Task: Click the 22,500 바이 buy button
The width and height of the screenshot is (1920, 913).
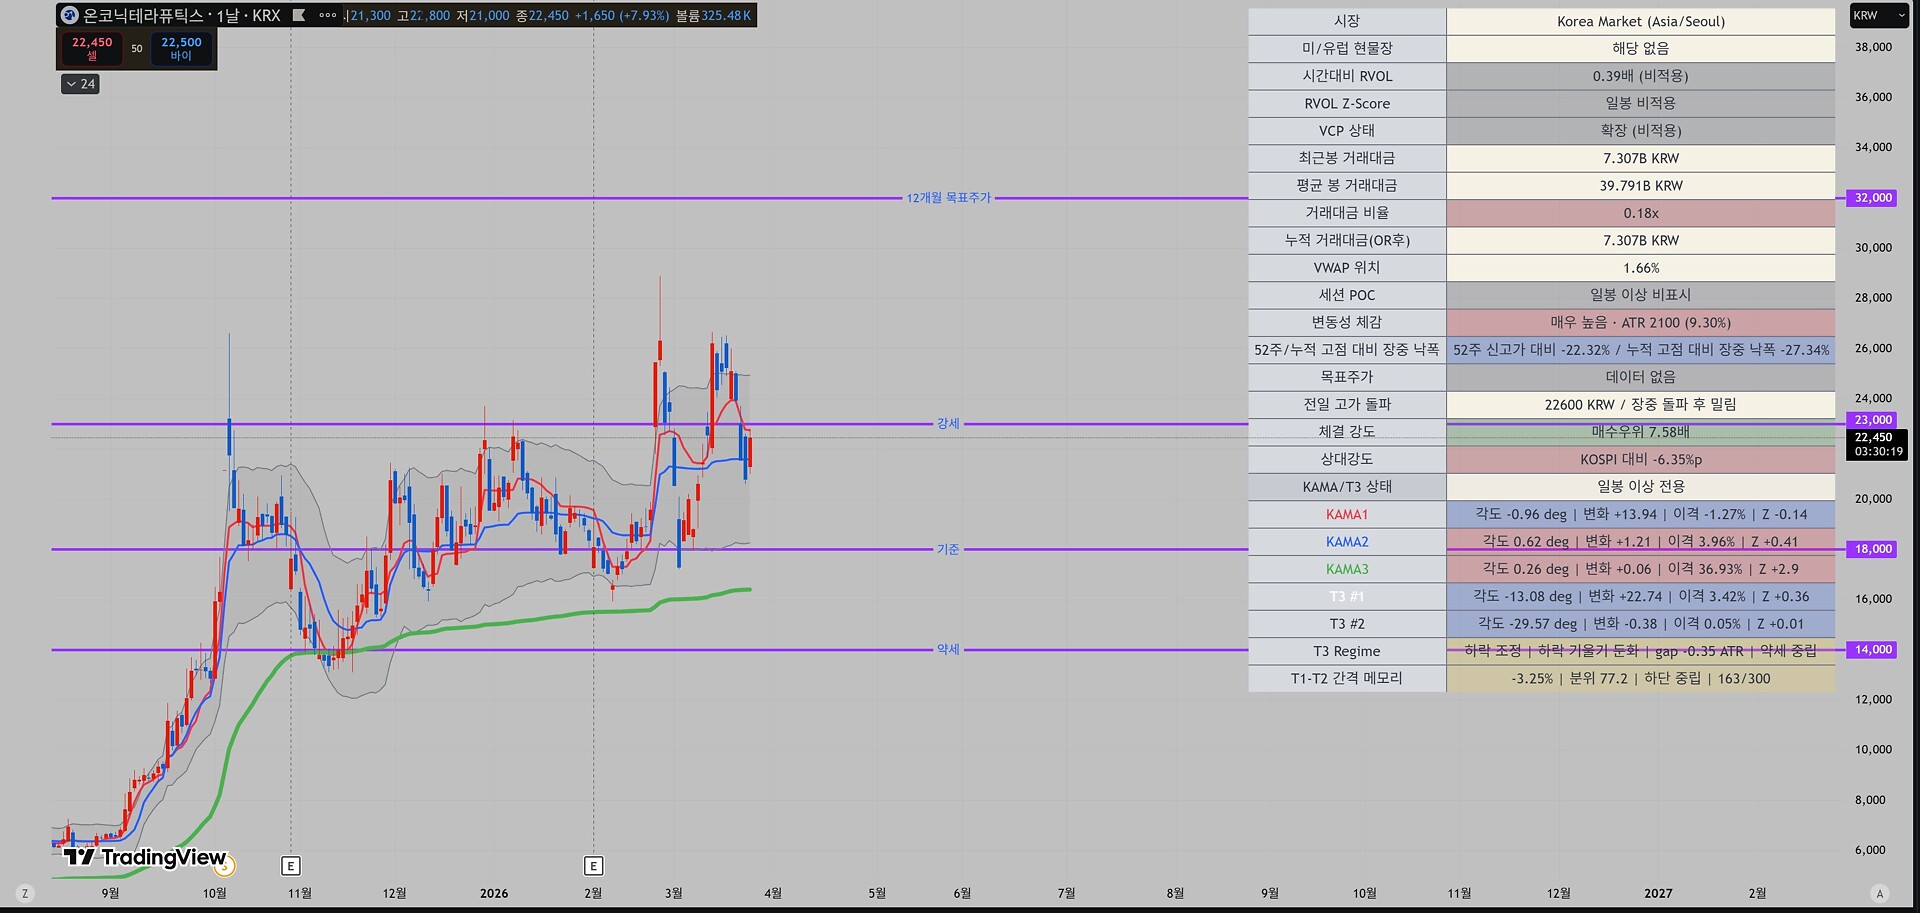Action: pos(181,48)
